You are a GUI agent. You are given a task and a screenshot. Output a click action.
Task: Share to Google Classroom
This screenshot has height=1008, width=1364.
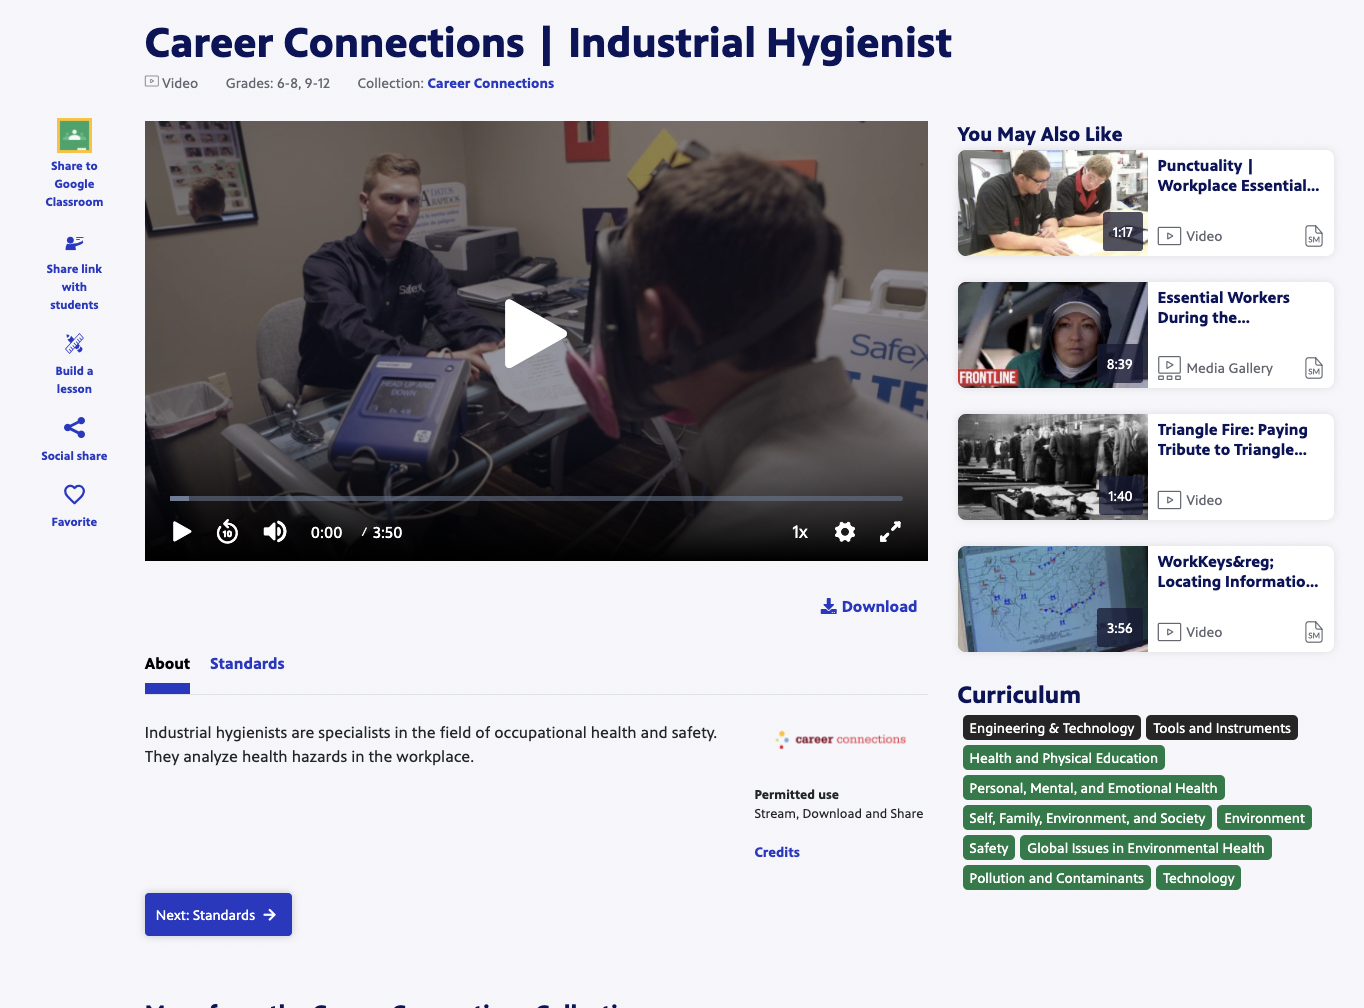[74, 135]
